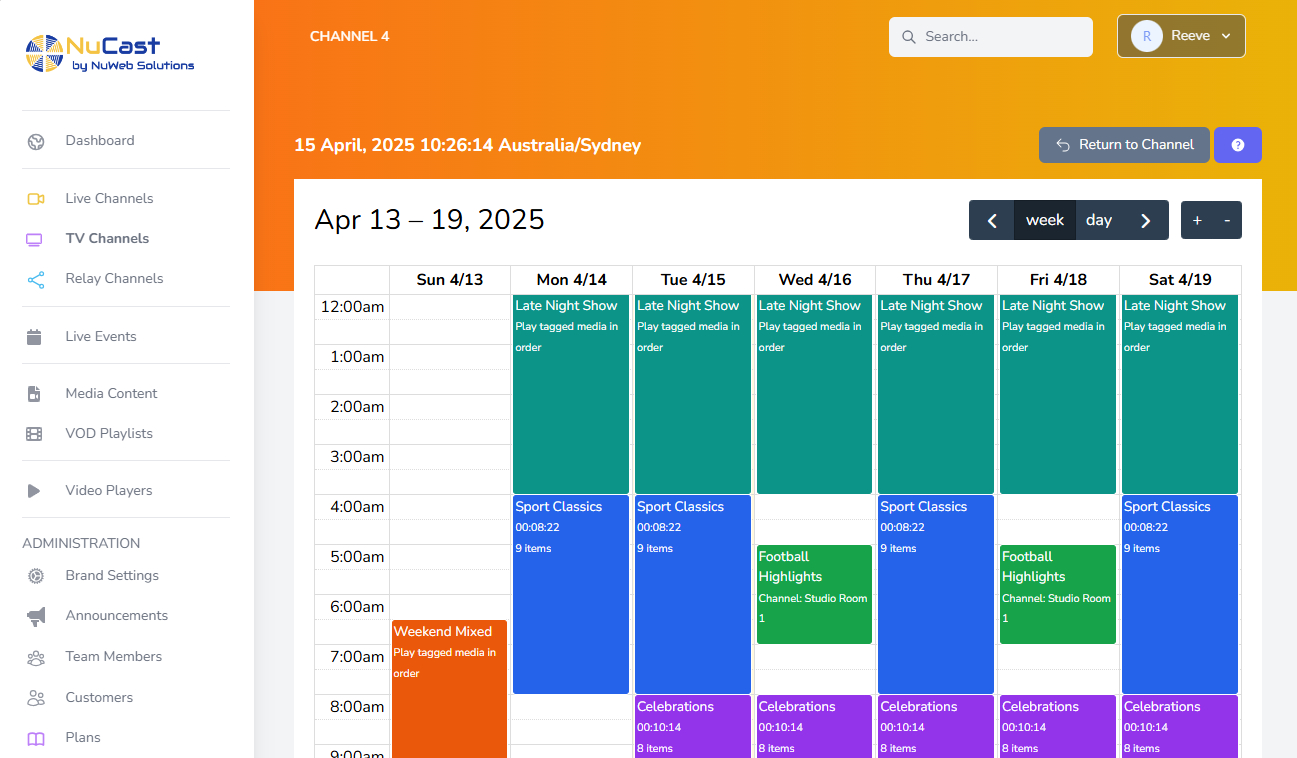This screenshot has height=758, width=1297.
Task: Click the Live Channels camera icon
Action: [35, 199]
